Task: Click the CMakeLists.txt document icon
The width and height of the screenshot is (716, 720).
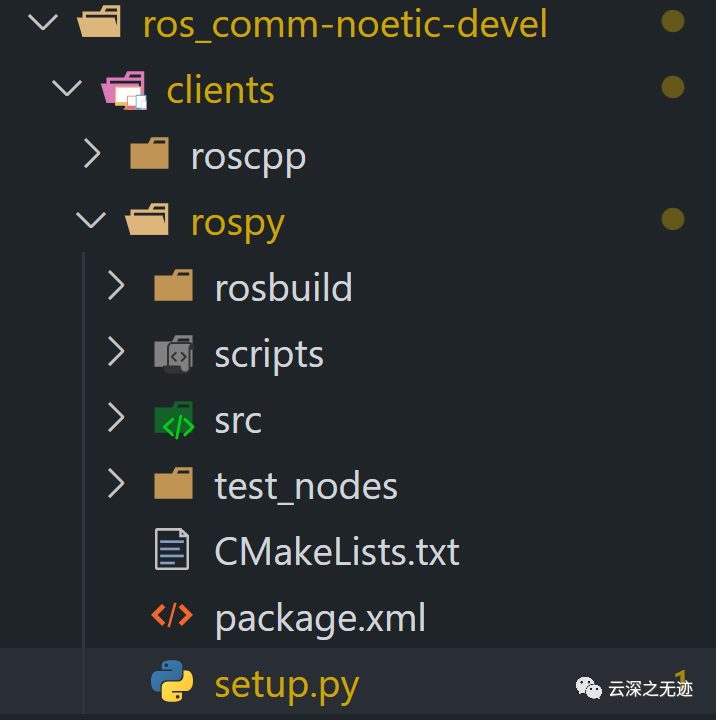Action: pyautogui.click(x=172, y=551)
